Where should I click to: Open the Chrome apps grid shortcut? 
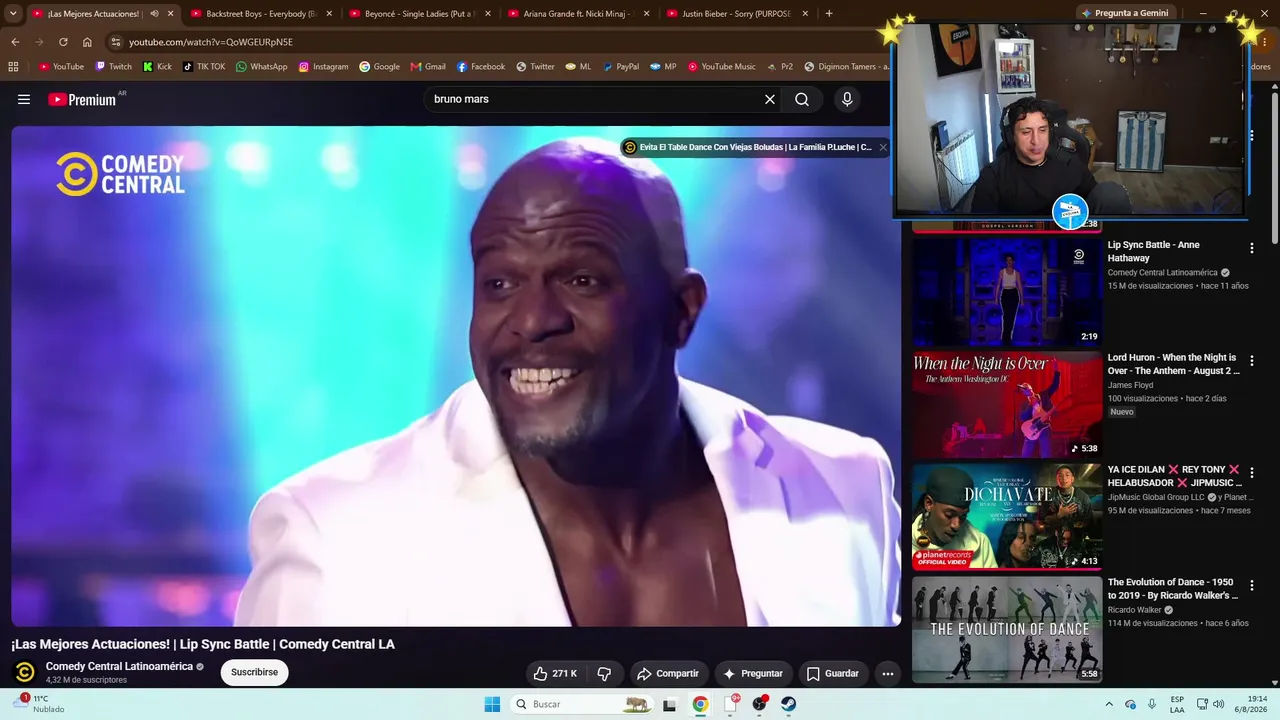pyautogui.click(x=13, y=67)
